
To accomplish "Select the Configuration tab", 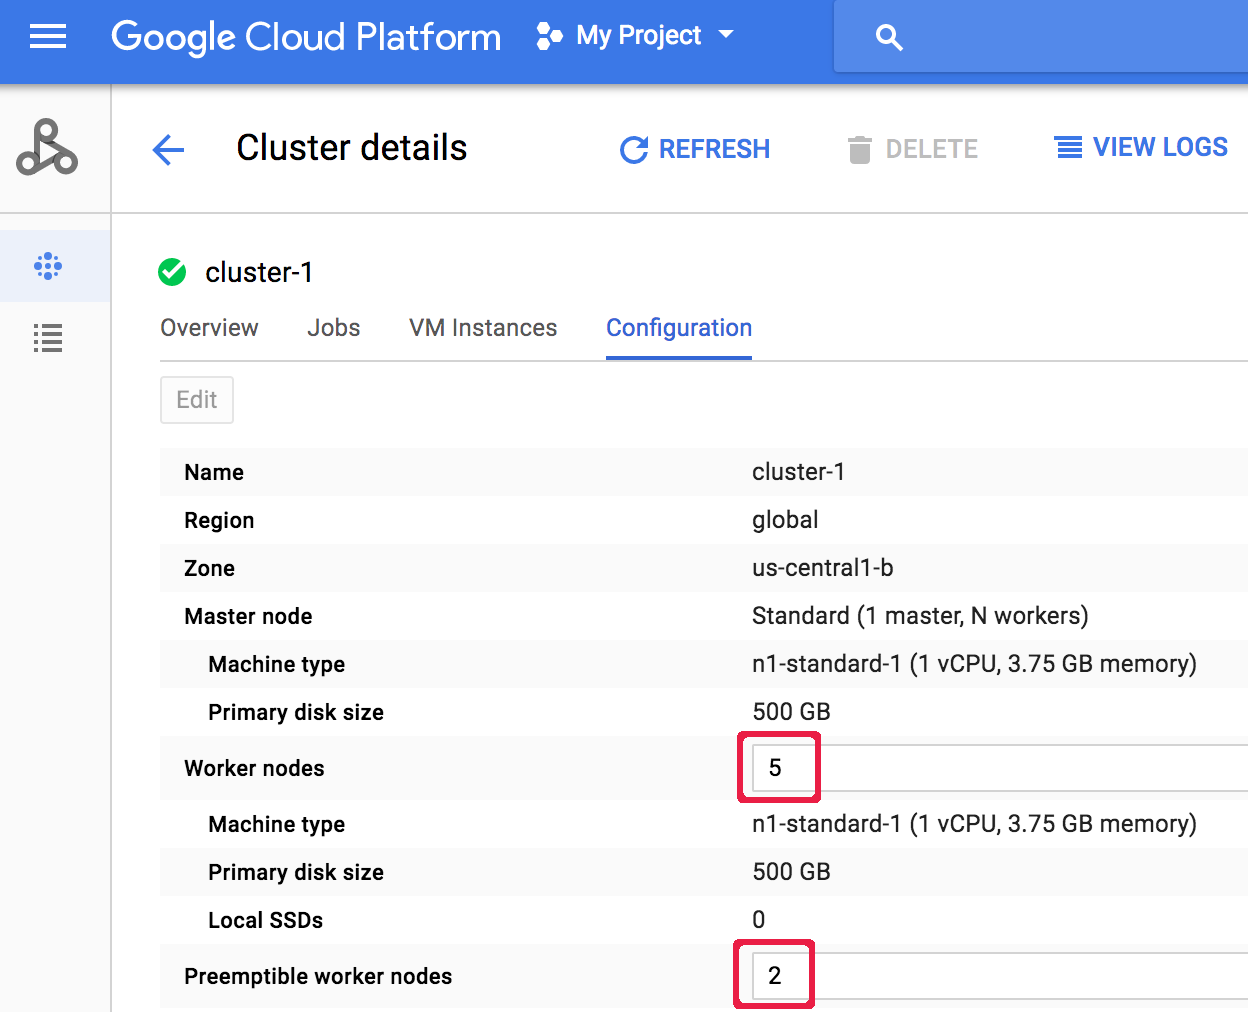I will (x=679, y=328).
